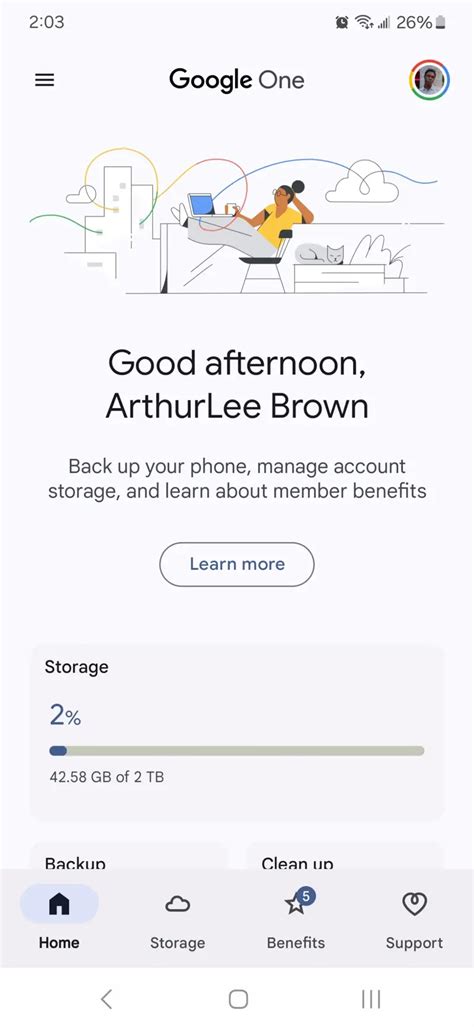Viewport: 474px width, 1027px height.
Task: Tap the Support heart icon
Action: [414, 904]
